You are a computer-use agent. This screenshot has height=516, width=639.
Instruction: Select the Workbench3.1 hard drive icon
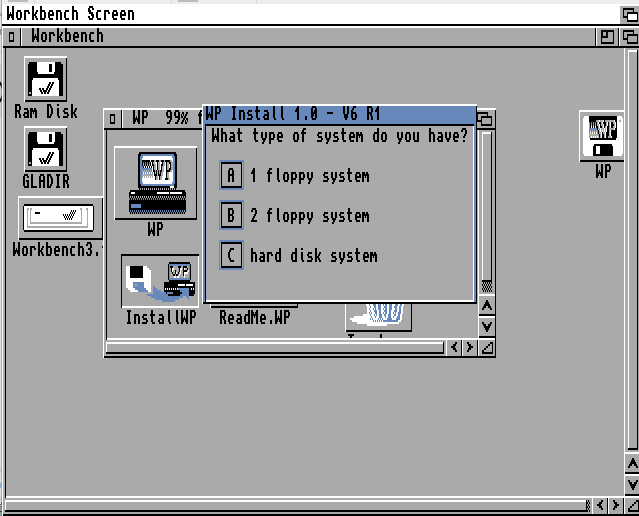59,218
